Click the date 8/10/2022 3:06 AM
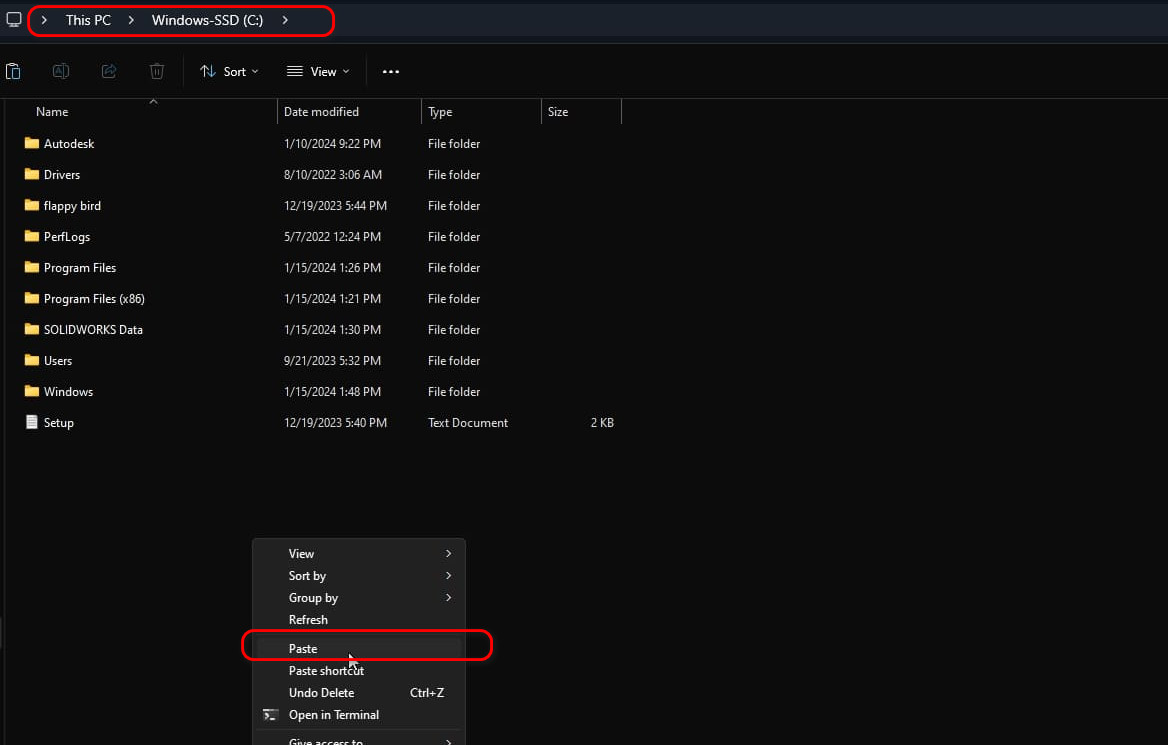 click(x=333, y=174)
